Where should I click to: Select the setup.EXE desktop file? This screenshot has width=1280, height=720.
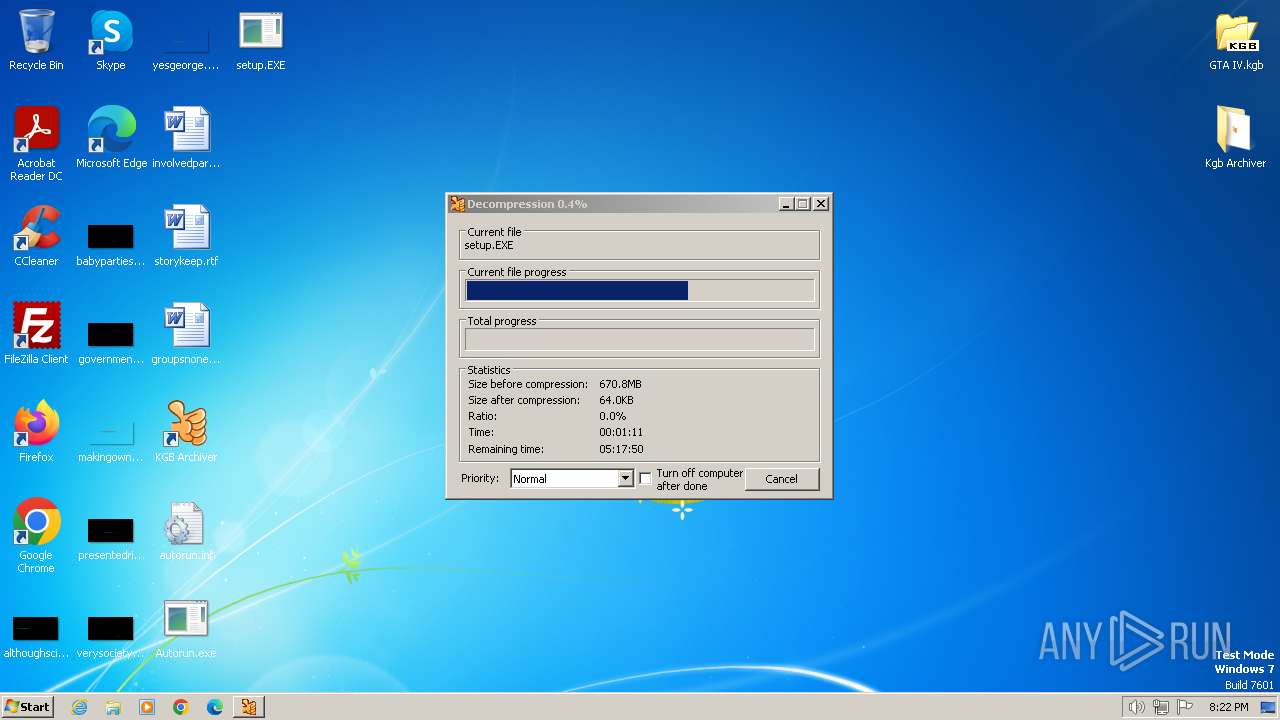pos(261,40)
